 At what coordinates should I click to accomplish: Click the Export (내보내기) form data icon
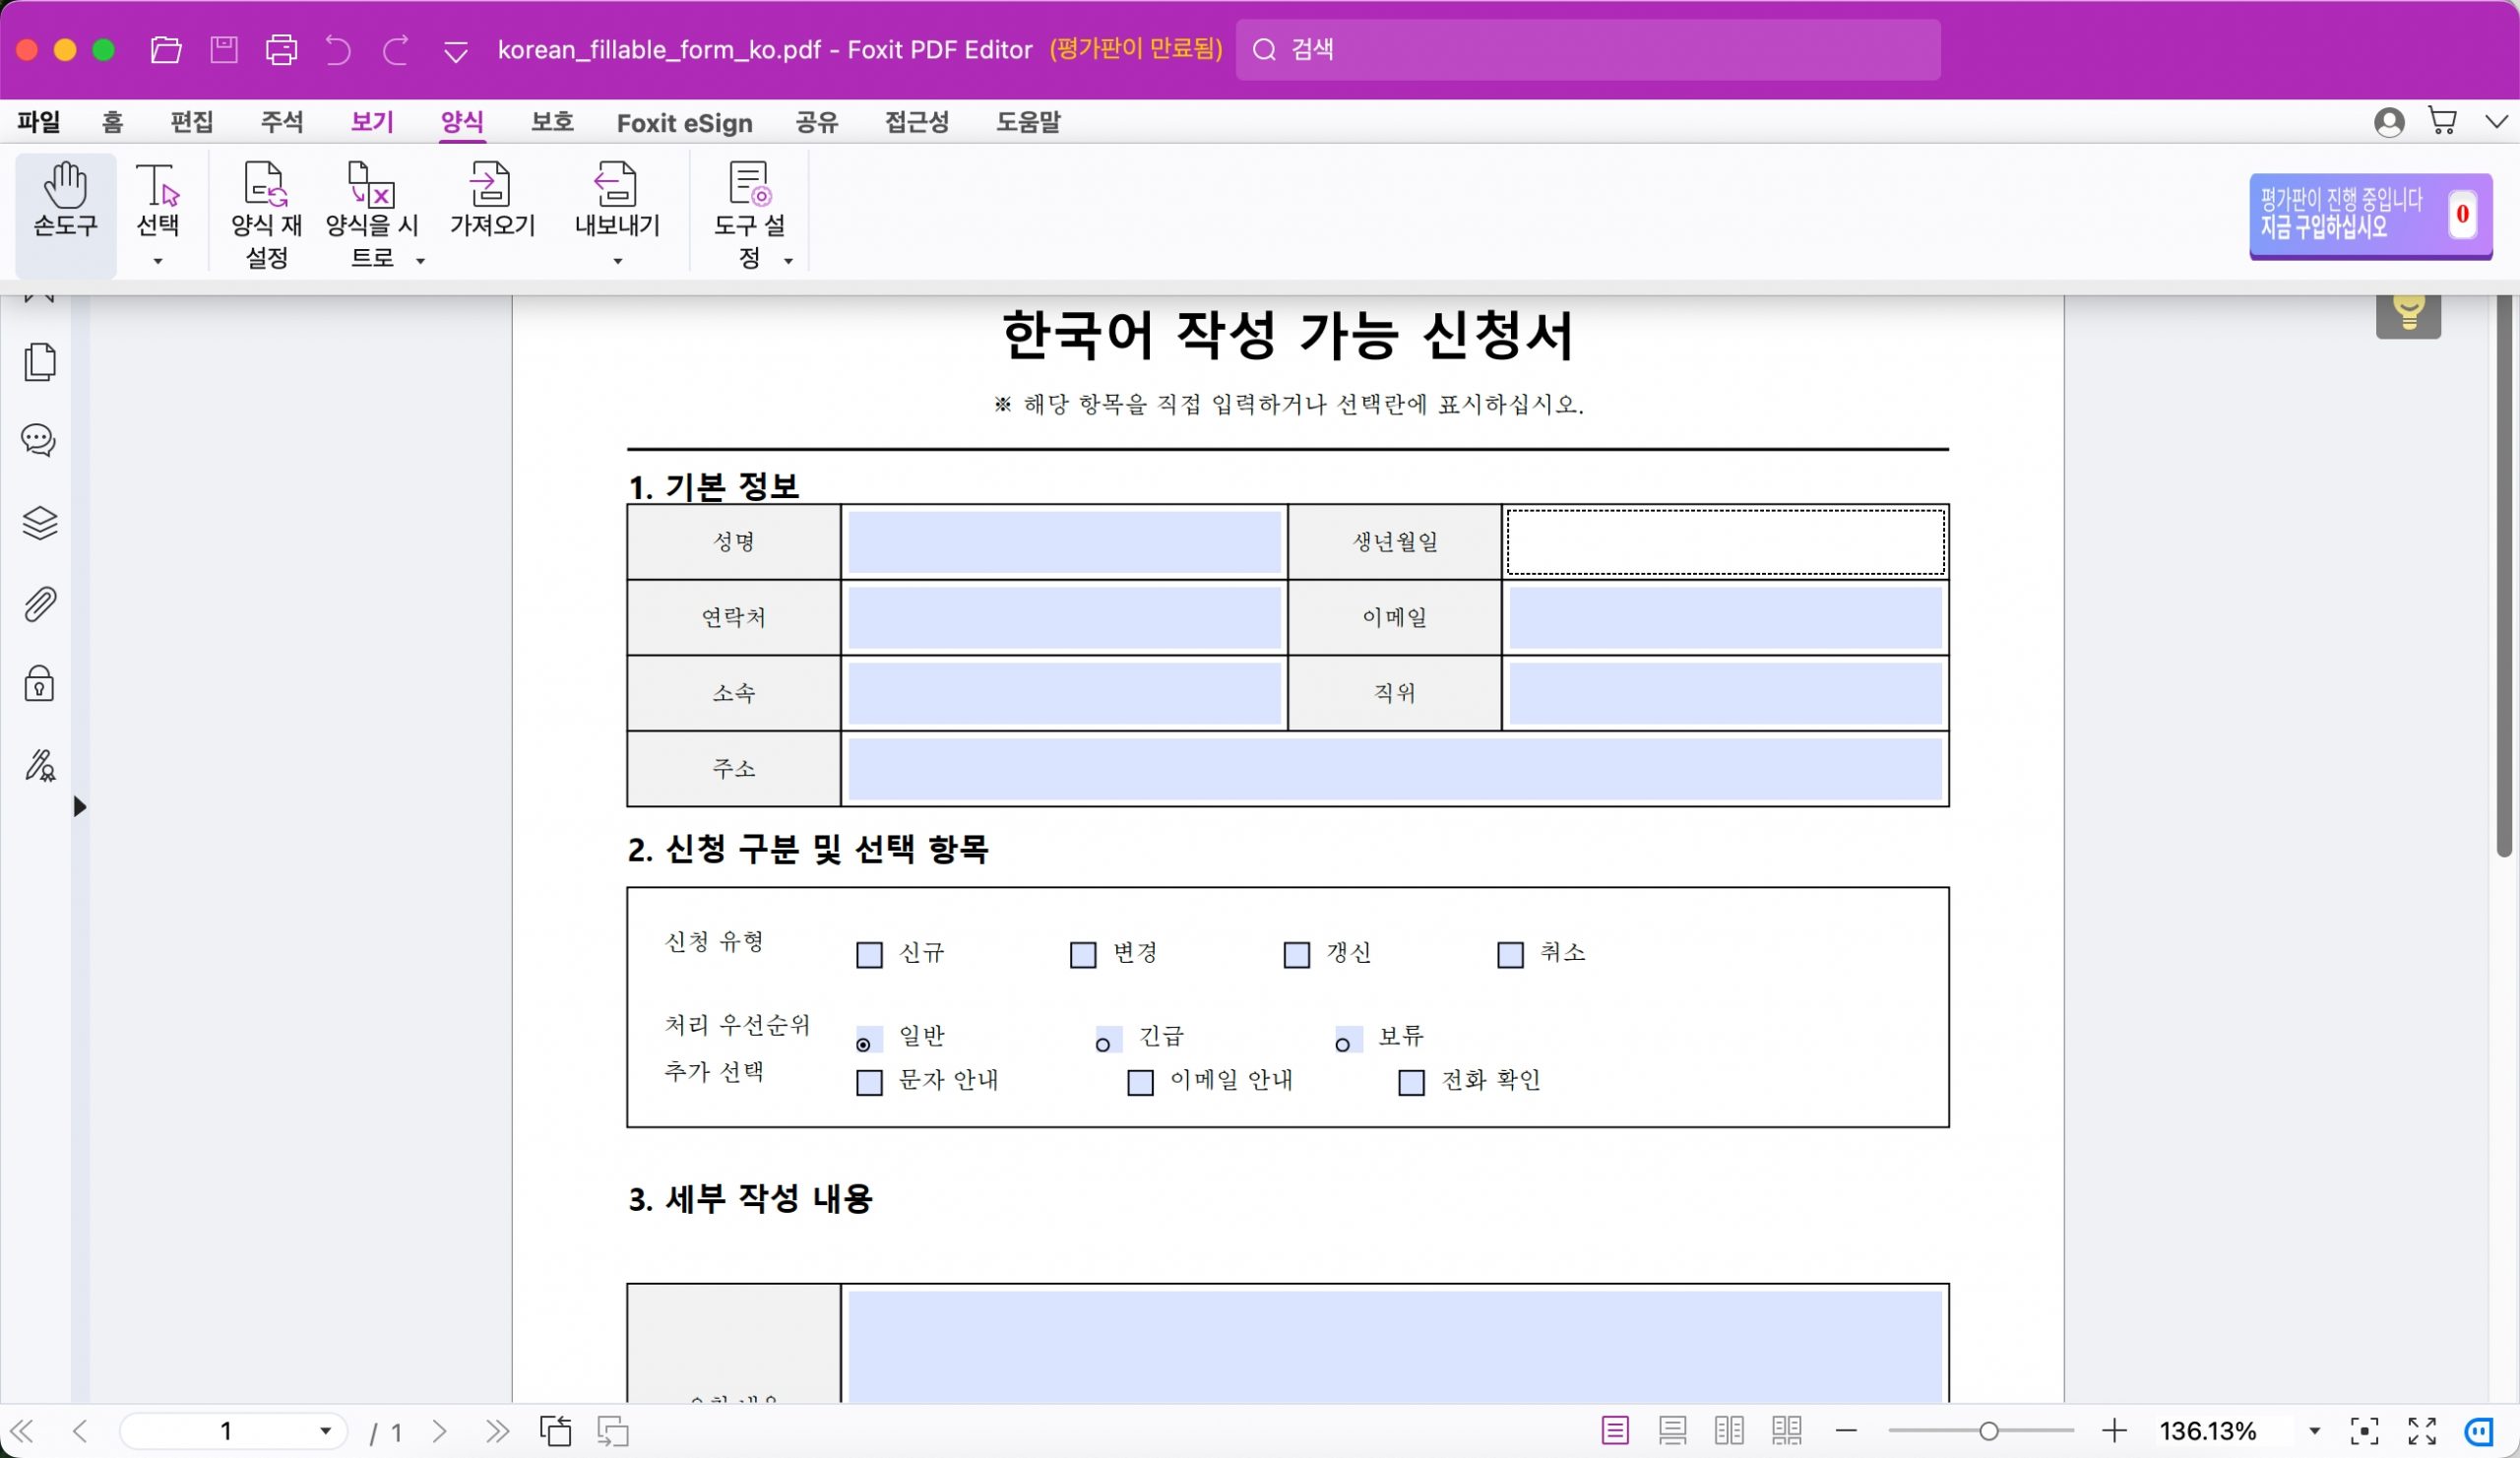coord(616,185)
